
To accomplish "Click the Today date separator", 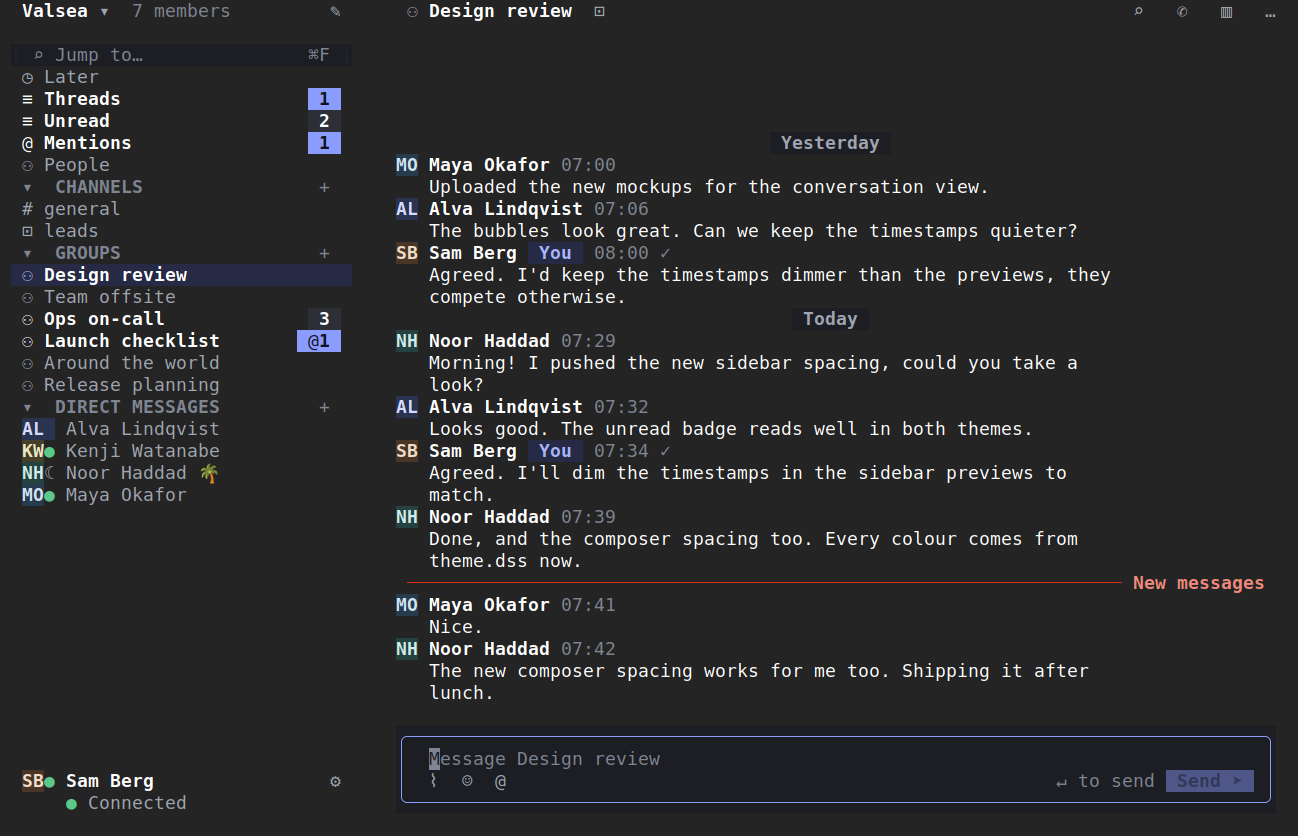I will [830, 319].
